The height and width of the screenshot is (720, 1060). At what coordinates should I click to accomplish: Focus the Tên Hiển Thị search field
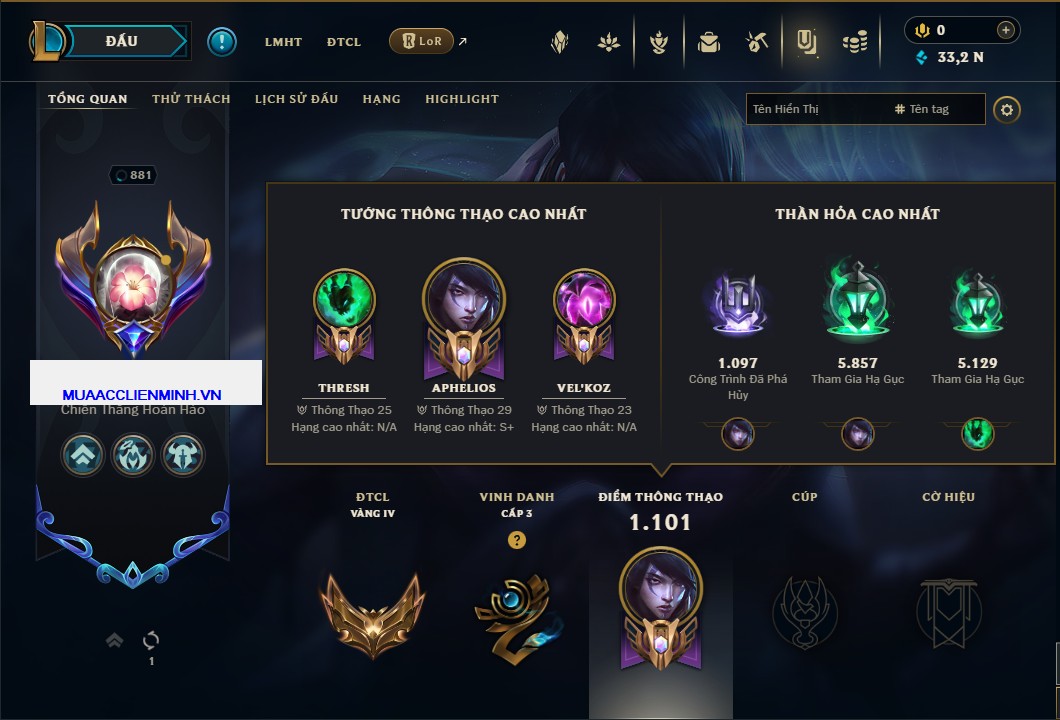tap(815, 109)
